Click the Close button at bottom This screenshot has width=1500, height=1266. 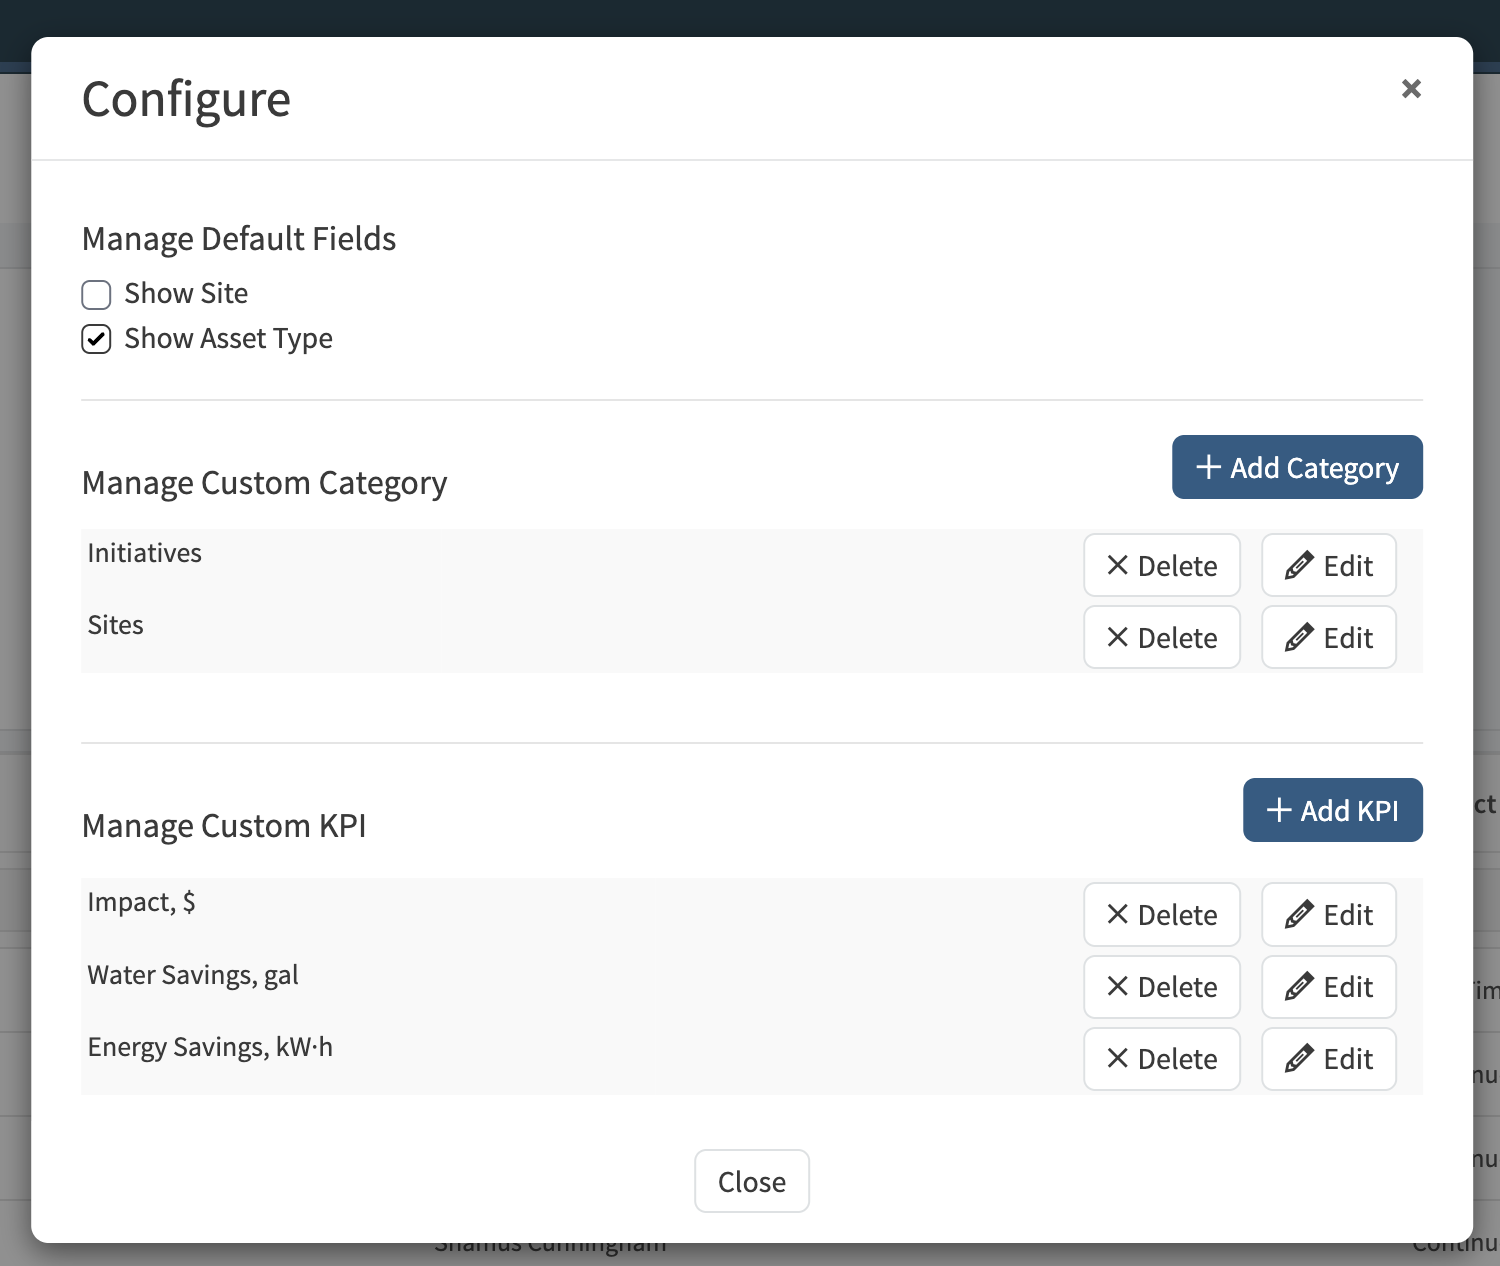point(752,1181)
